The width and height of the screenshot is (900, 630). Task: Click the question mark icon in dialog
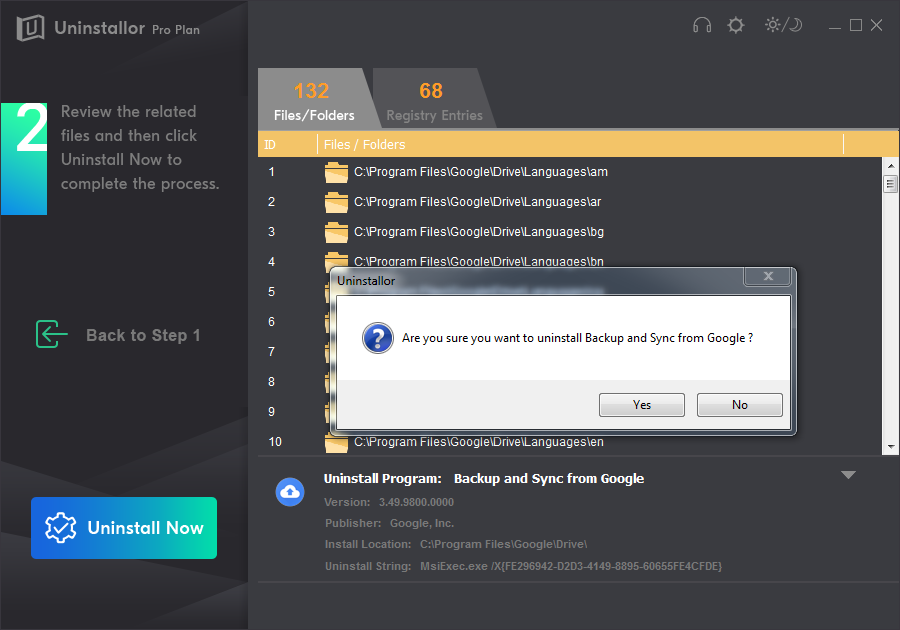(378, 338)
